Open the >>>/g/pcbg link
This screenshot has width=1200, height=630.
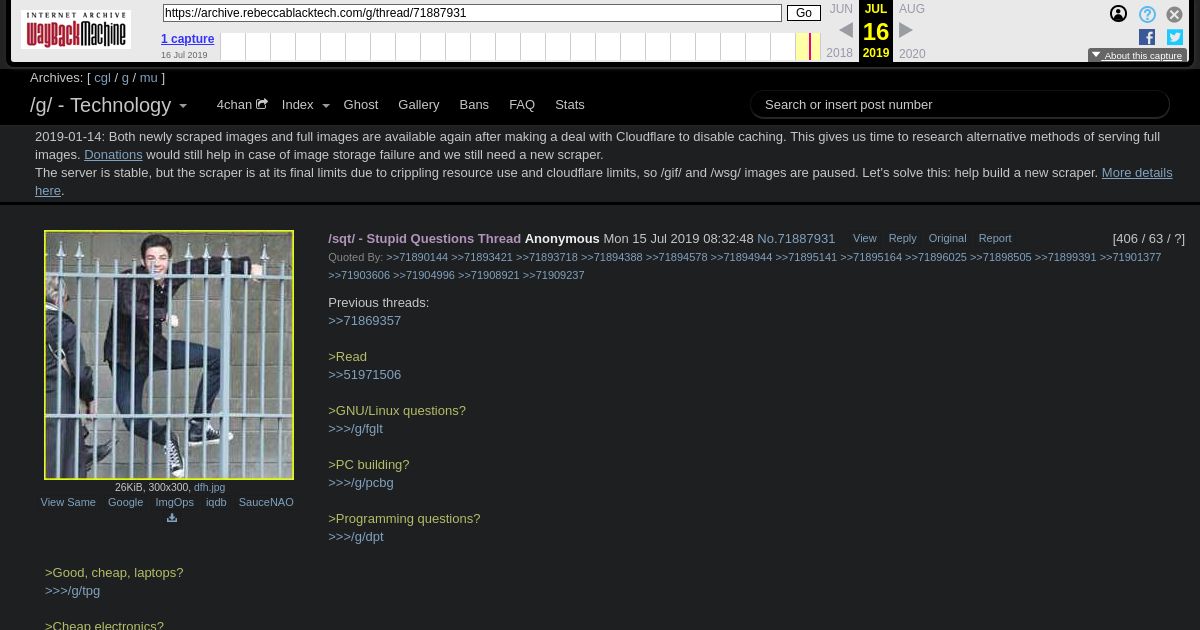click(360, 482)
